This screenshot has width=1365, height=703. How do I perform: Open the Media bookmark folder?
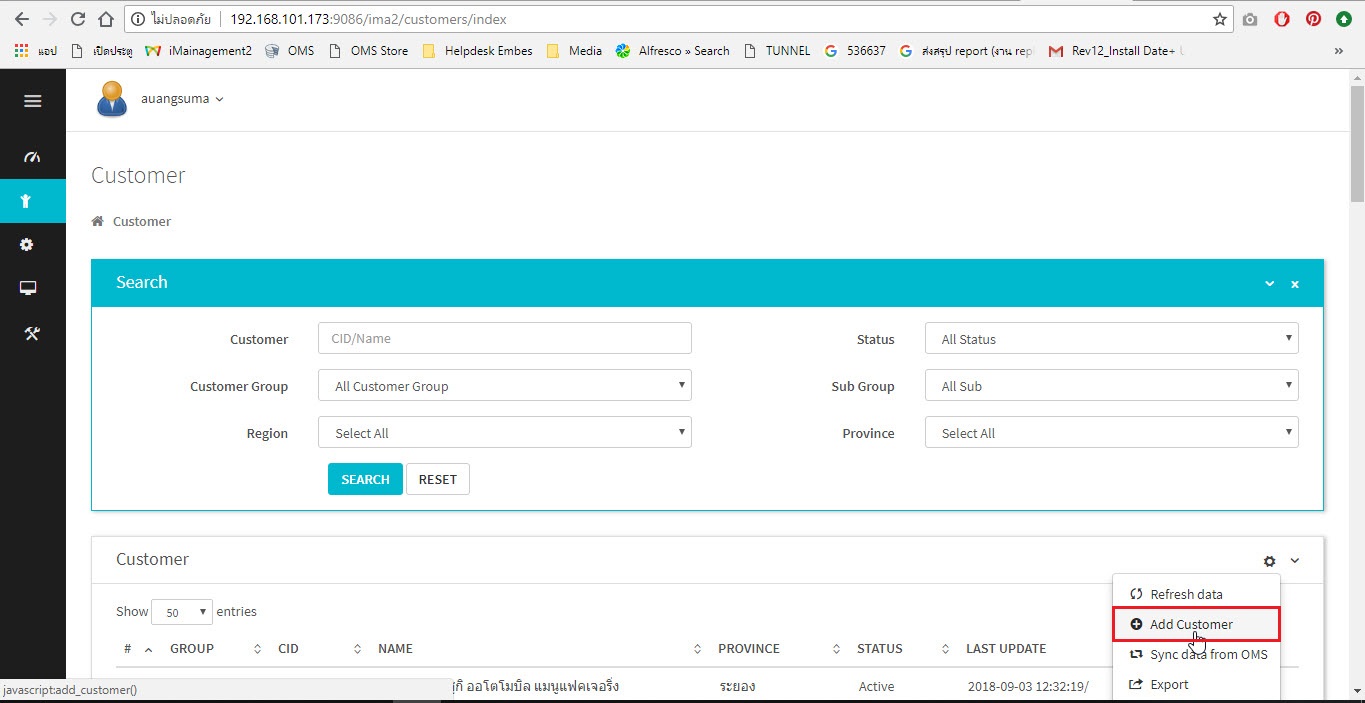point(575,51)
